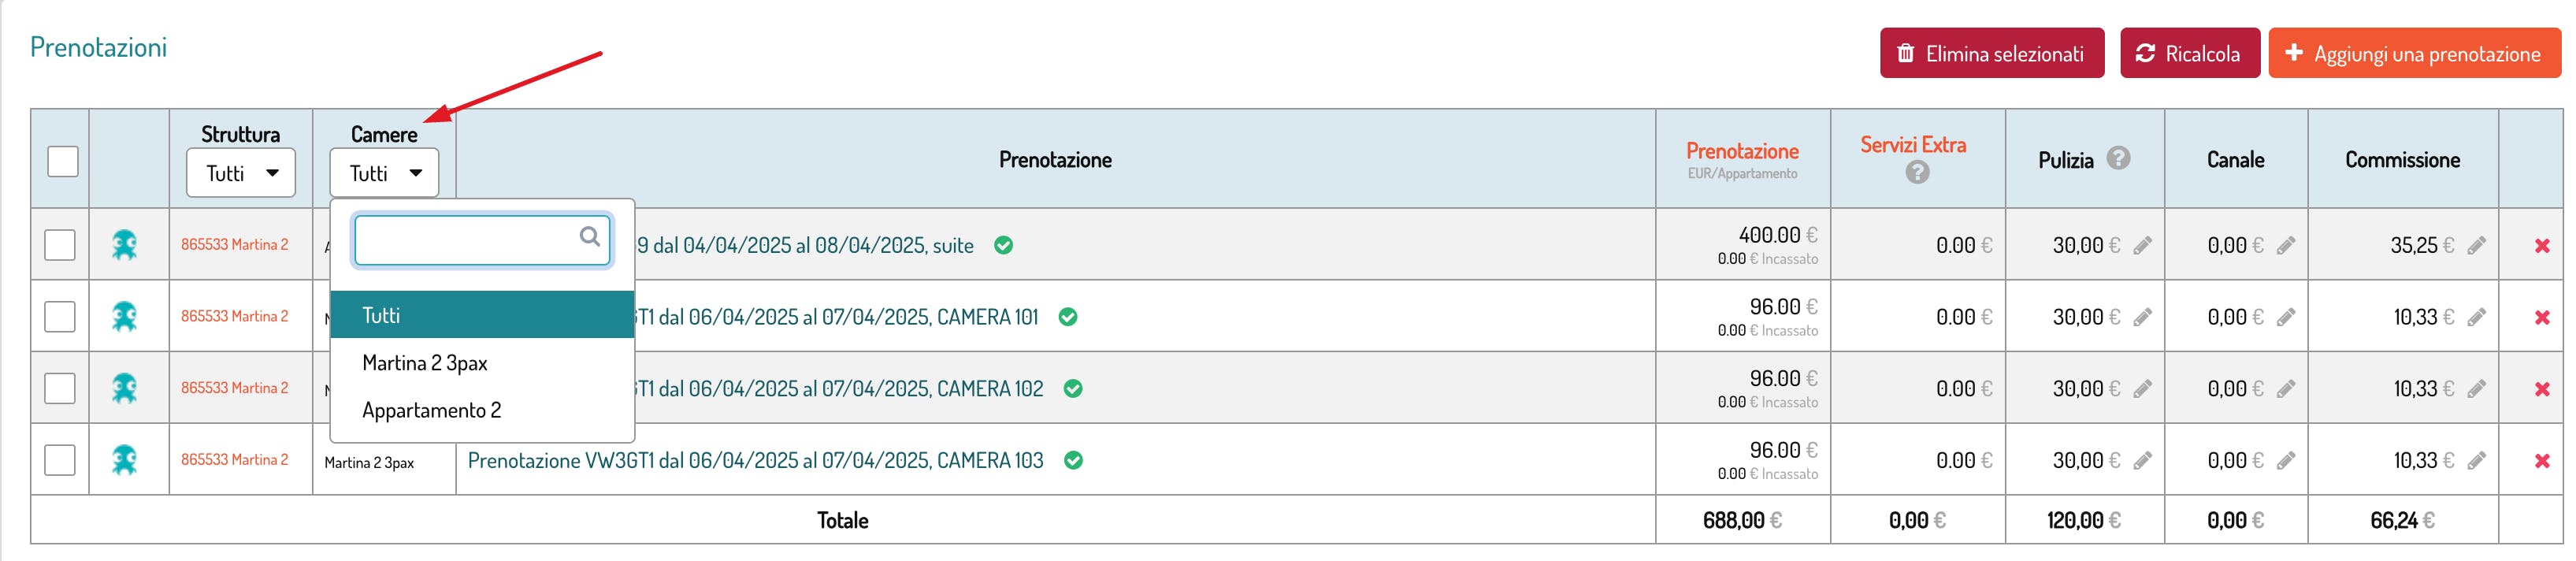The height and width of the screenshot is (561, 2576).
Task: Open the Servizi Extra help icon
Action: coord(1916,173)
